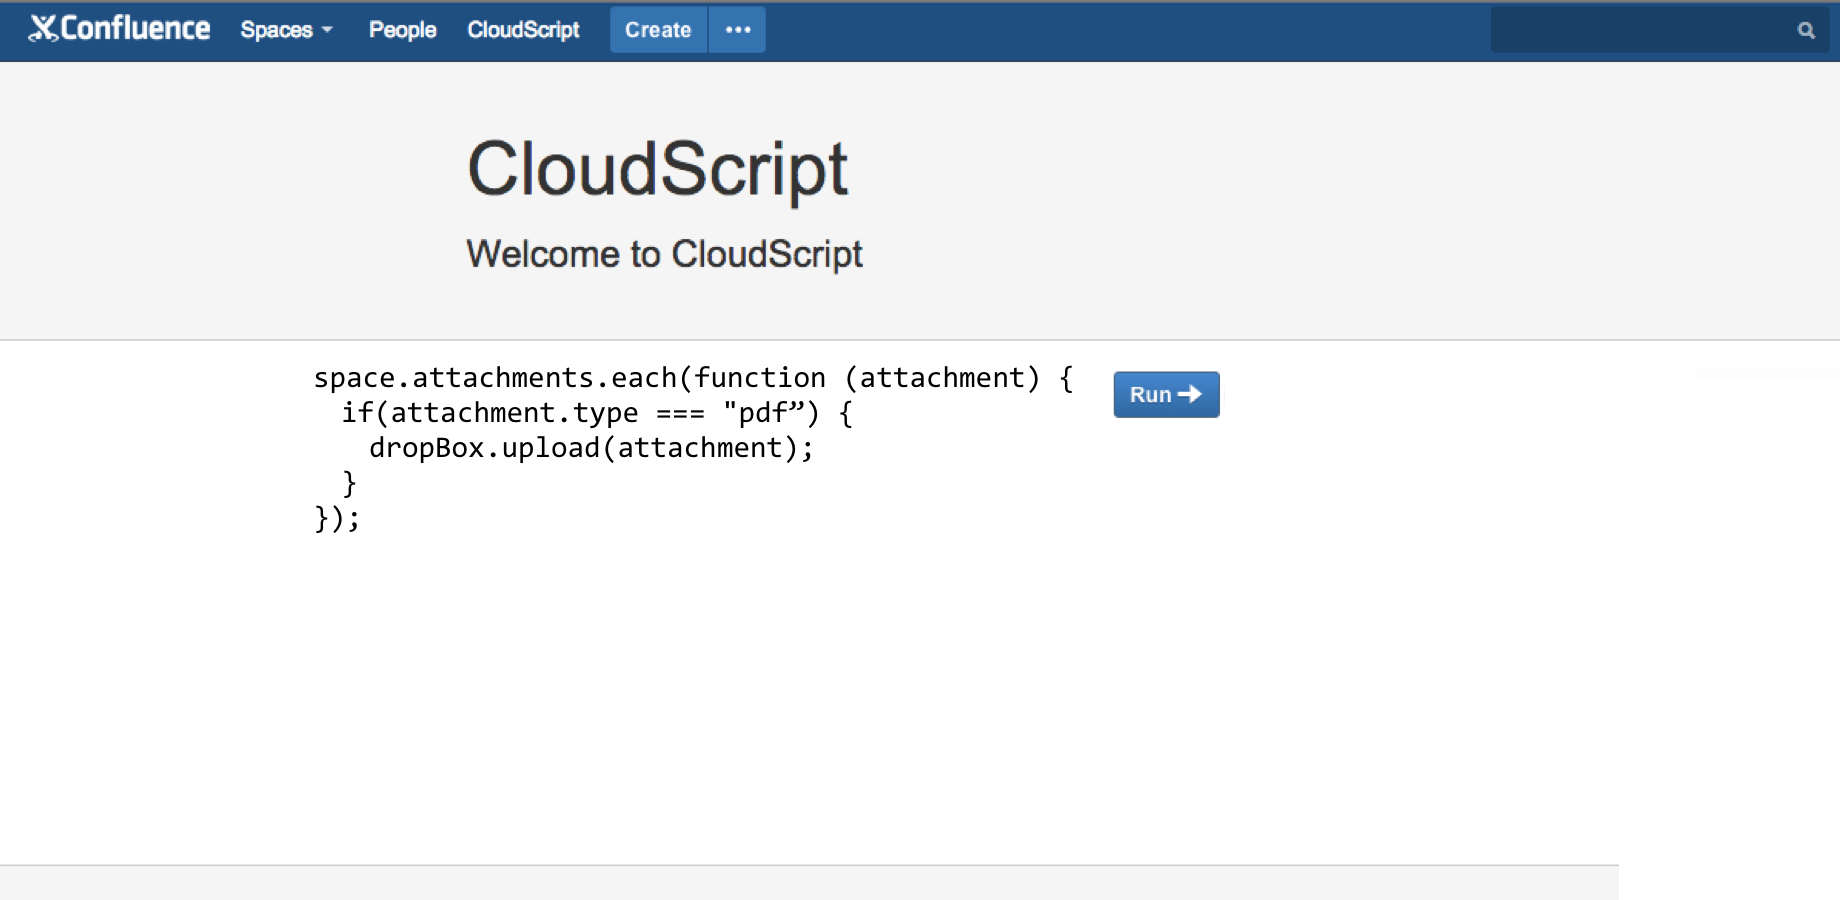The image size is (1840, 900).
Task: Click the magnifying glass search icon
Action: point(1806,30)
